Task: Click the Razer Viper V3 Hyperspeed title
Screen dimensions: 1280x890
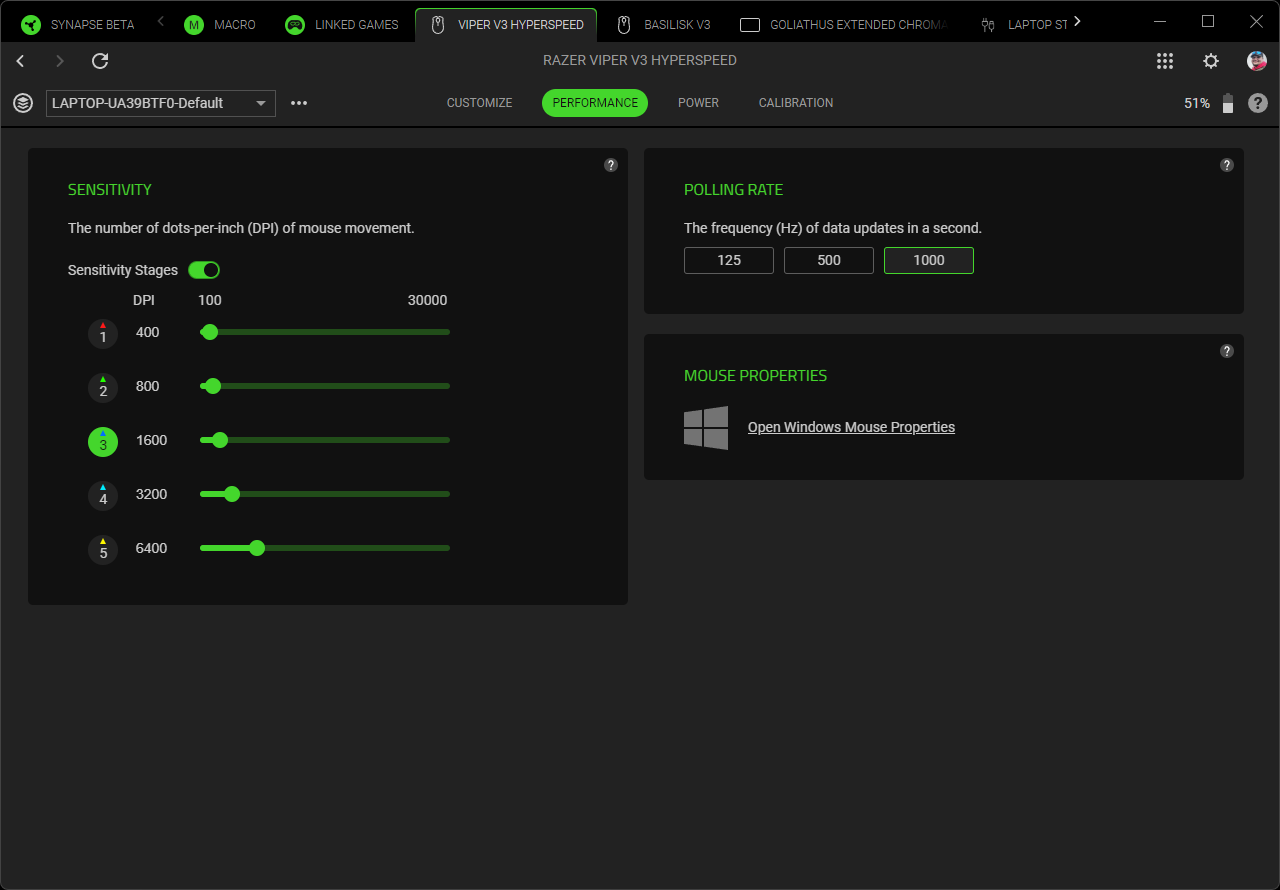Action: coord(640,60)
